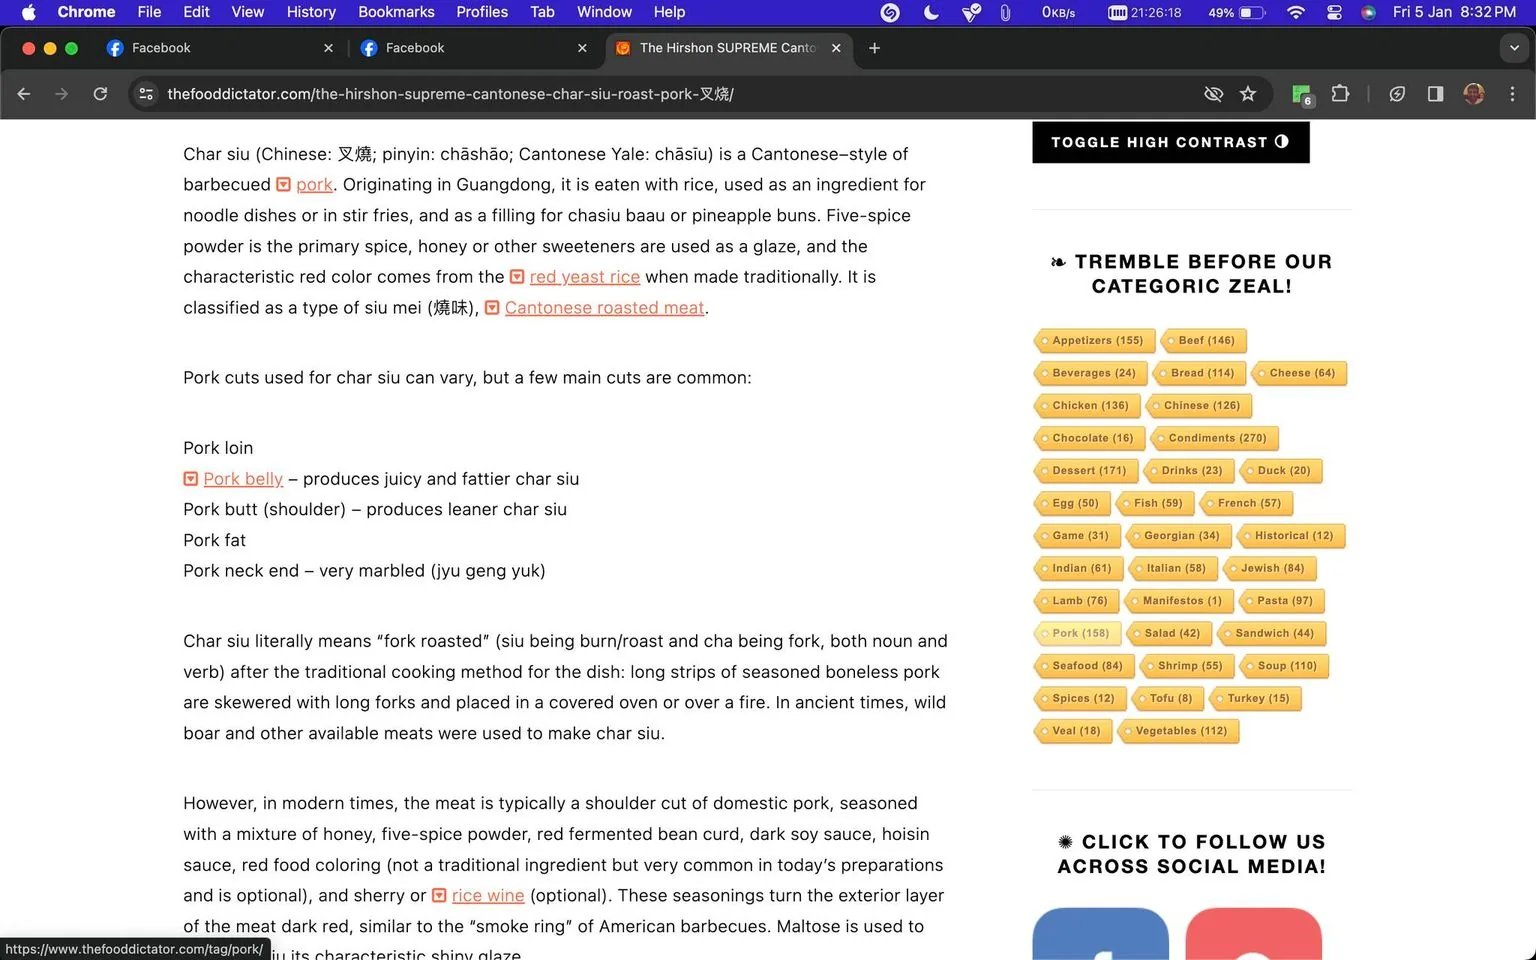This screenshot has width=1536, height=960.
Task: Bookmark this page with the star icon
Action: point(1248,94)
